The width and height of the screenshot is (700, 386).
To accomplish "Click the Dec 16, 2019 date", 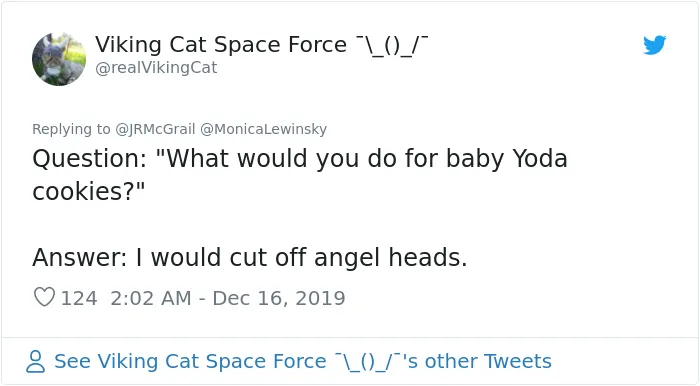I will [x=279, y=298].
